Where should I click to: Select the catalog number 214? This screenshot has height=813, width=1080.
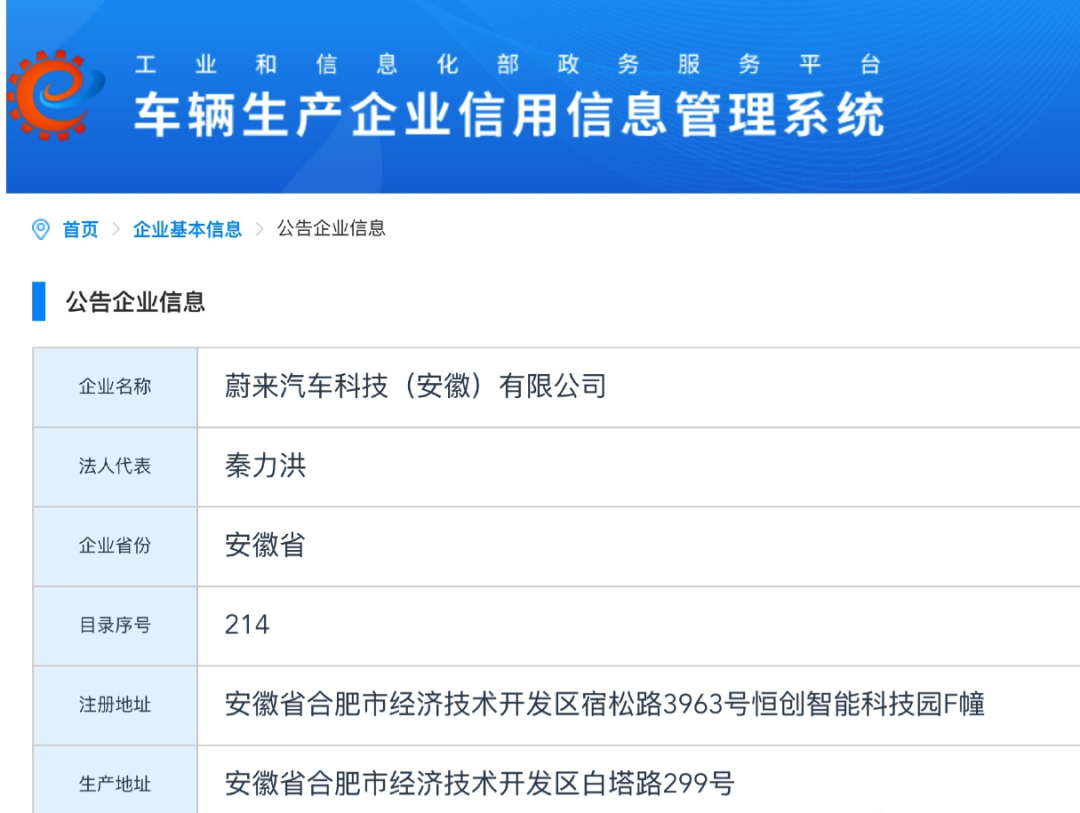247,625
